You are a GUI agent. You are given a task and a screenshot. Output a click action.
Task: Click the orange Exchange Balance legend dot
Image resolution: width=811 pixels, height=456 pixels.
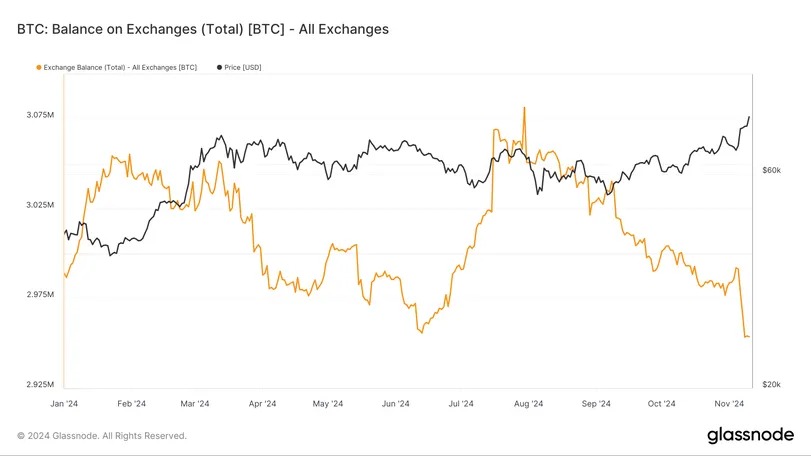pyautogui.click(x=38, y=67)
